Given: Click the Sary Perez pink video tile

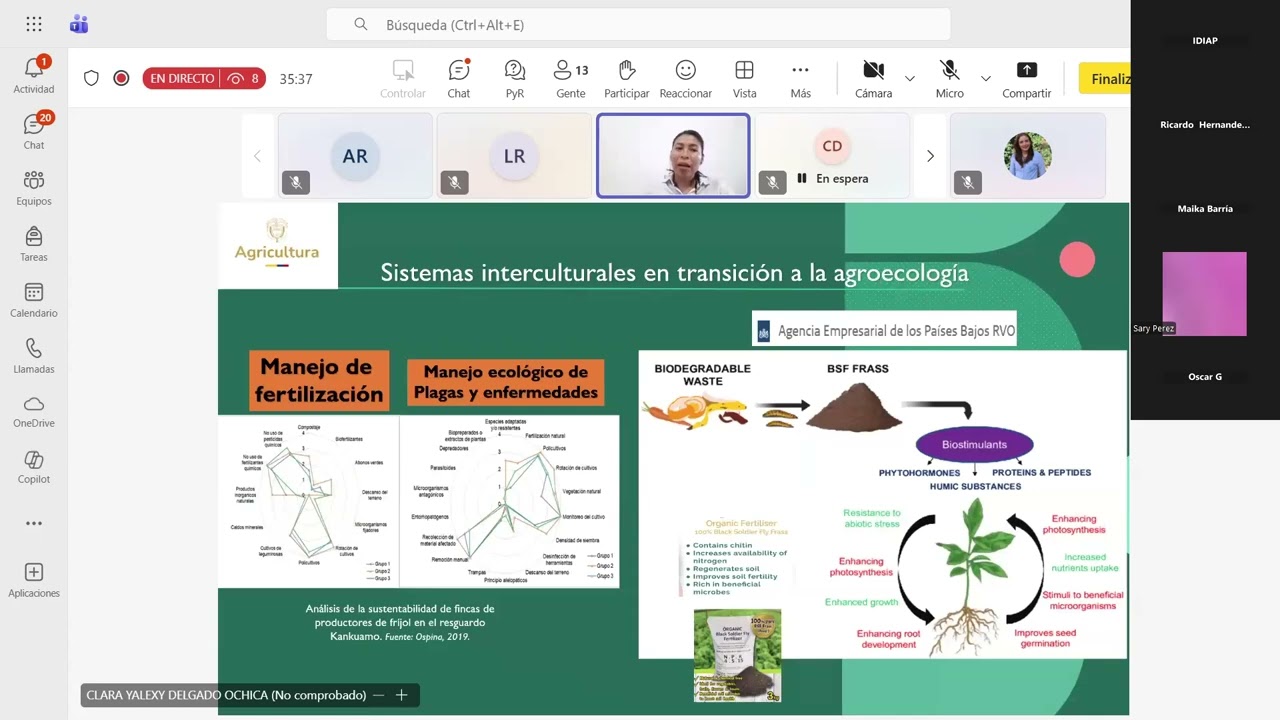Looking at the screenshot, I should pos(1205,293).
